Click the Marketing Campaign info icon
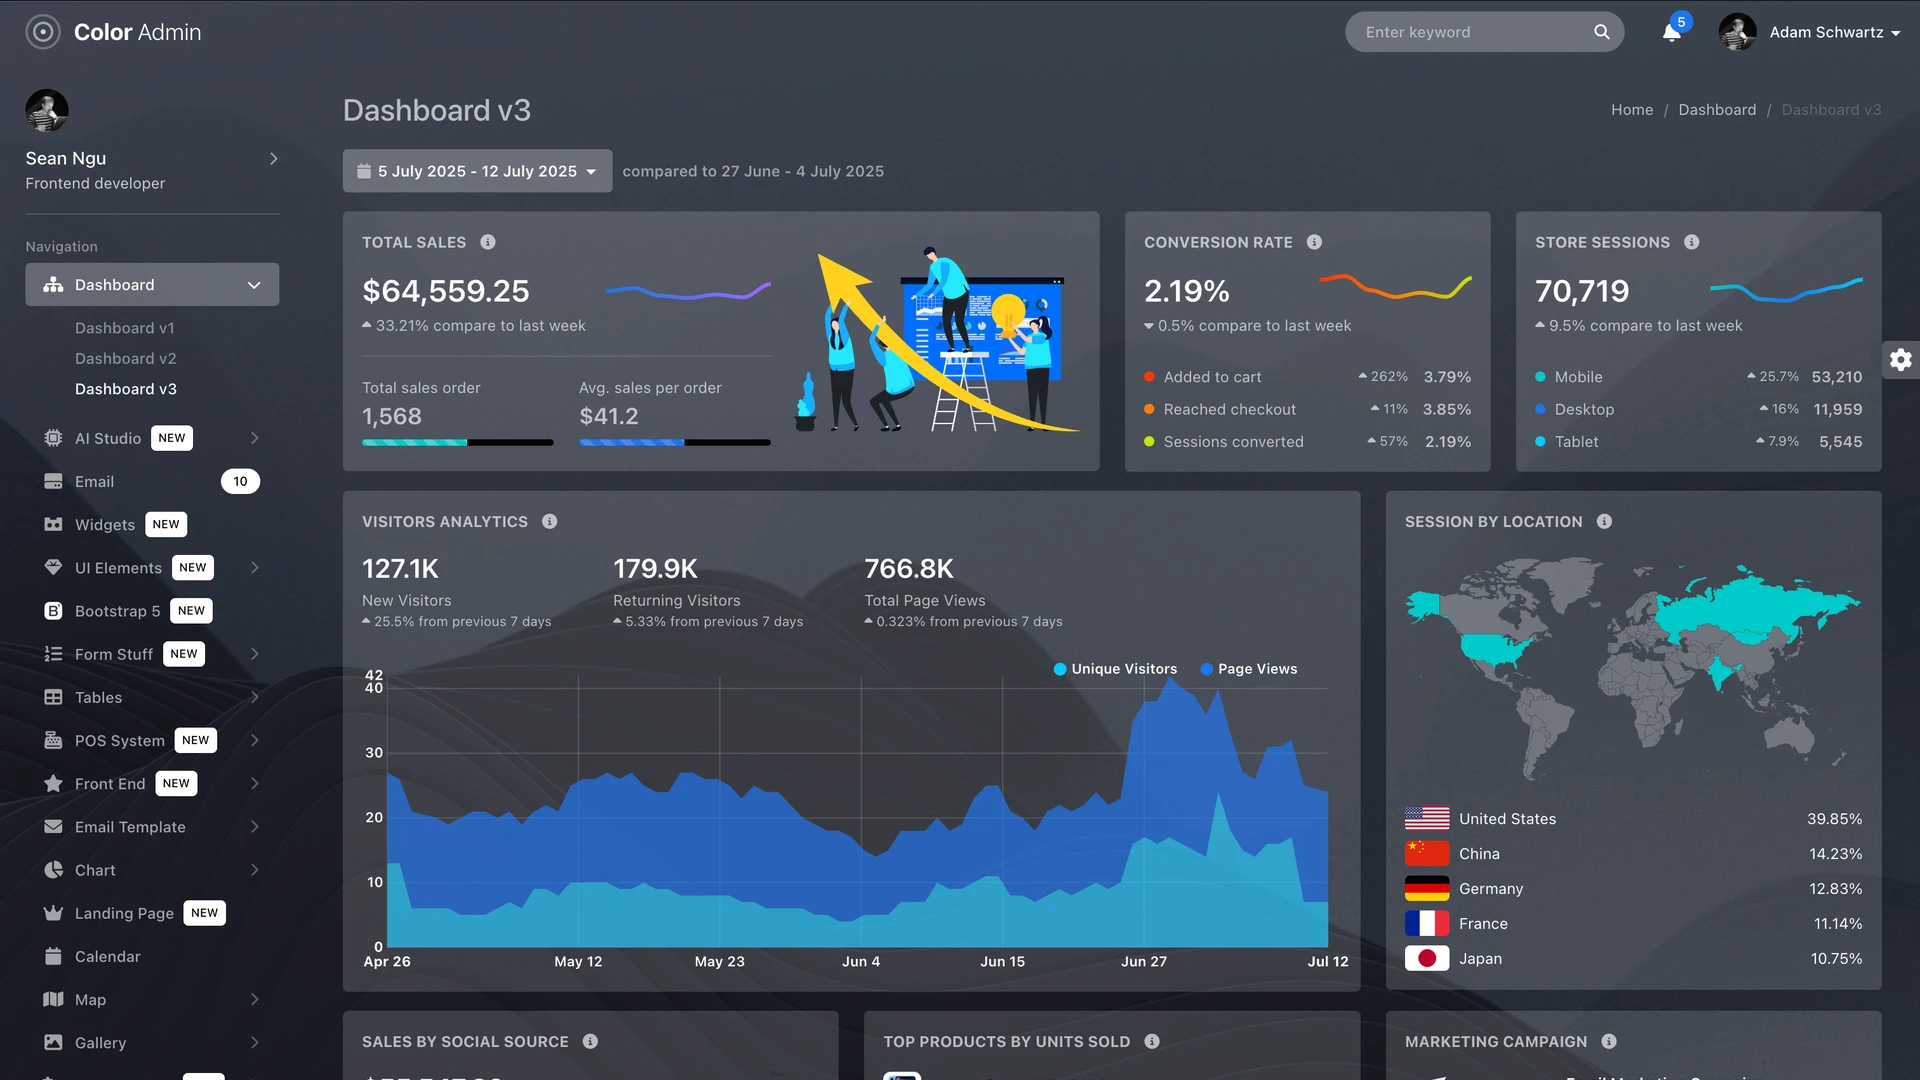This screenshot has width=1920, height=1080. pos(1609,1042)
